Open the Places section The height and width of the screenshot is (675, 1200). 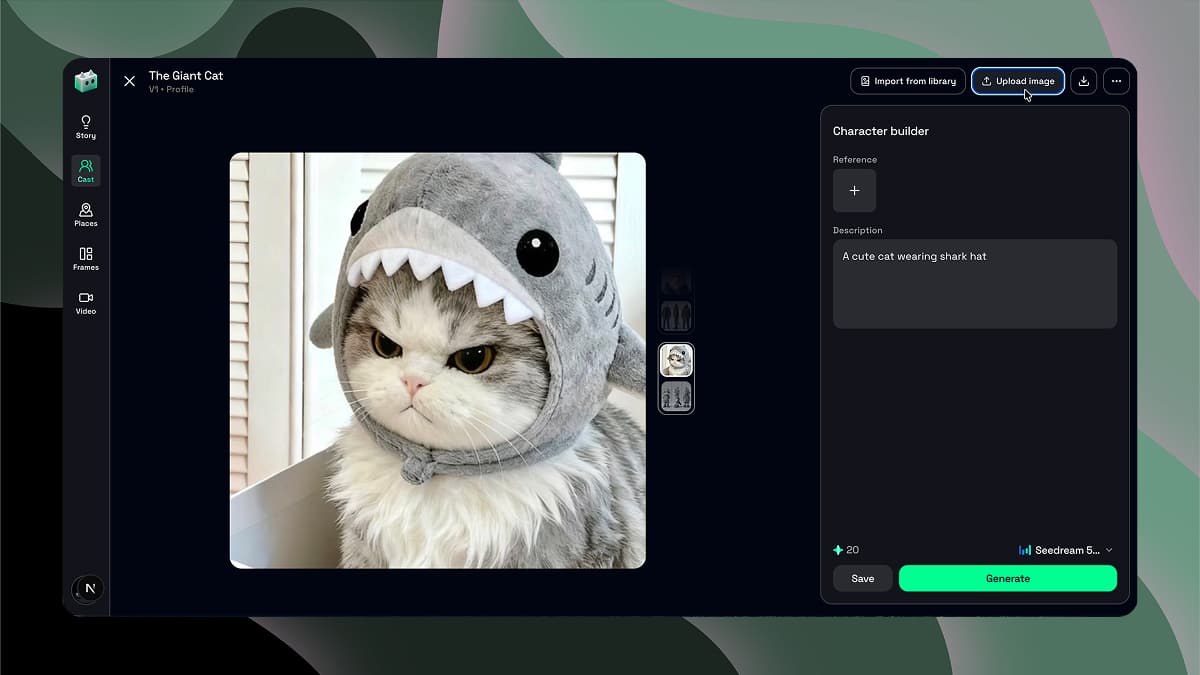(x=86, y=214)
